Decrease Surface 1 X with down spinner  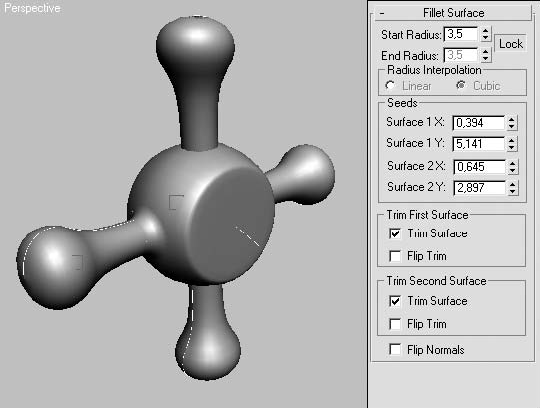click(512, 126)
